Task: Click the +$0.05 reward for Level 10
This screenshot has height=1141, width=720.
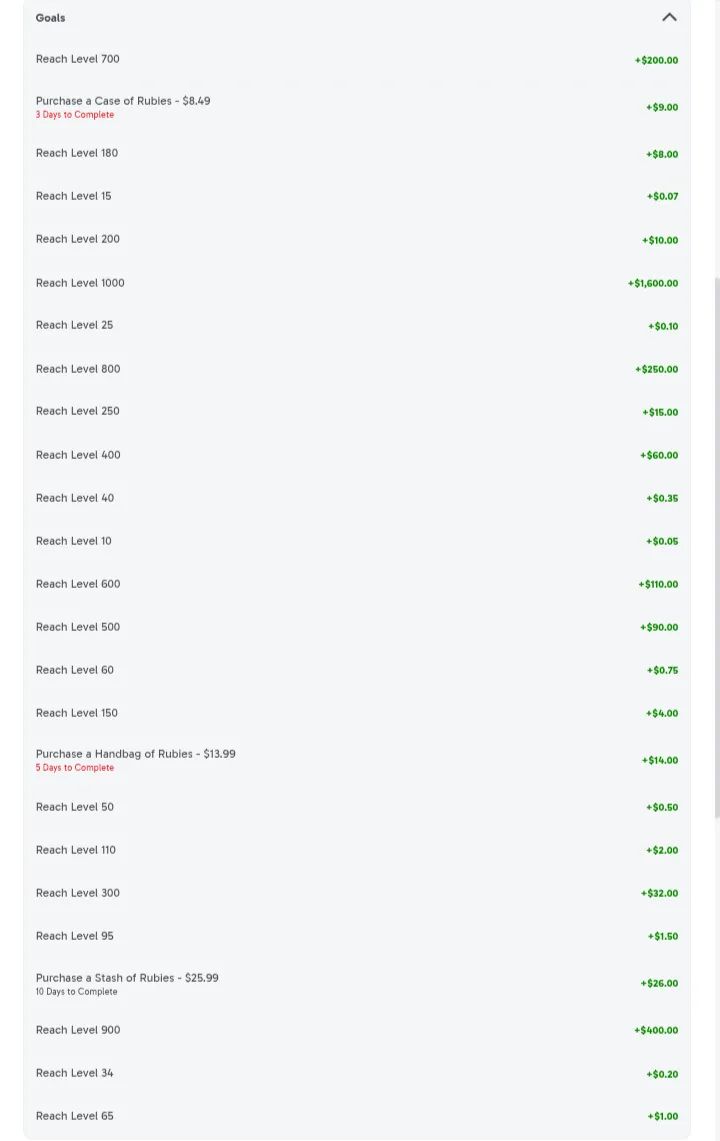Action: [x=662, y=541]
